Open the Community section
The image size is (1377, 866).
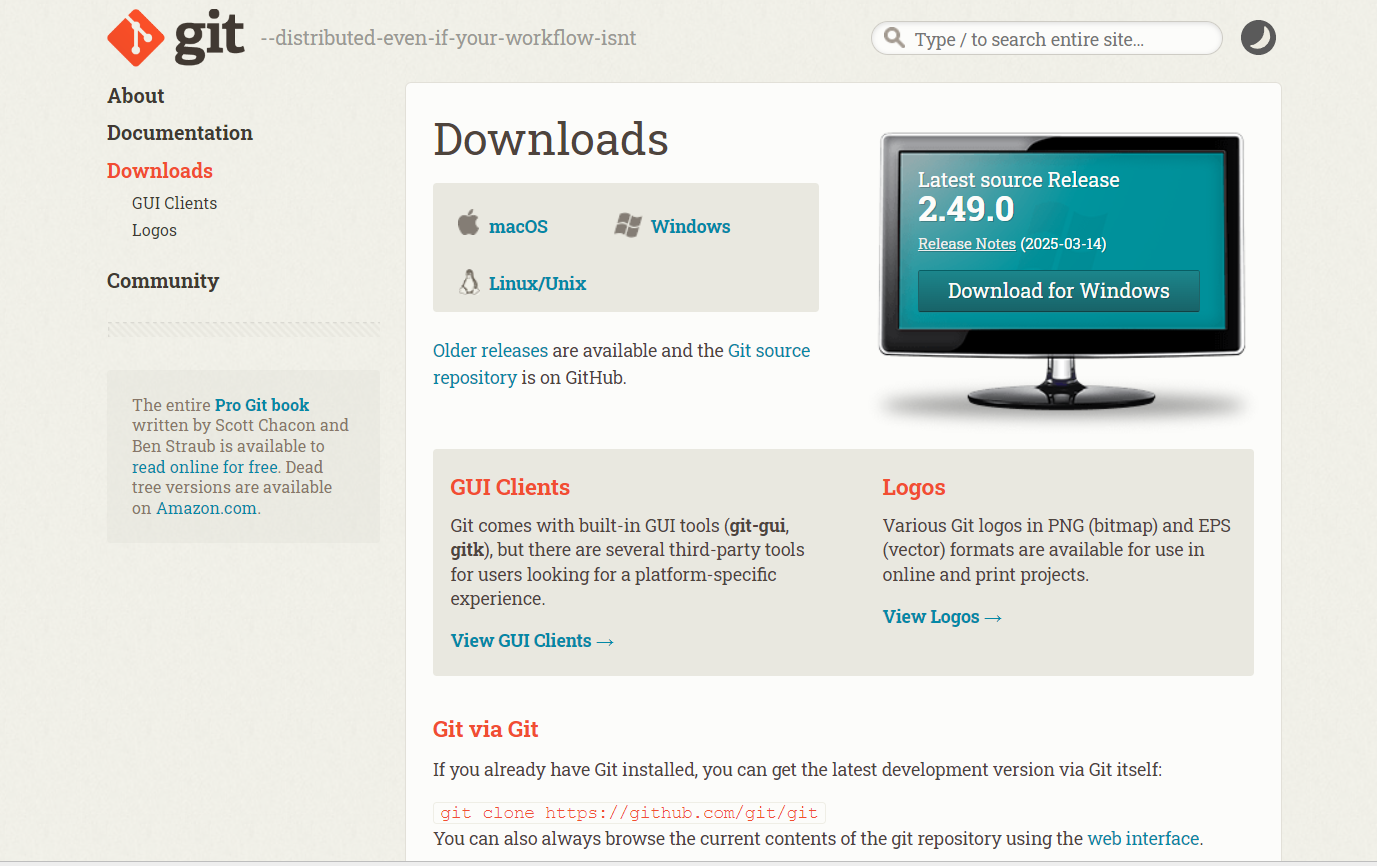coord(163,281)
